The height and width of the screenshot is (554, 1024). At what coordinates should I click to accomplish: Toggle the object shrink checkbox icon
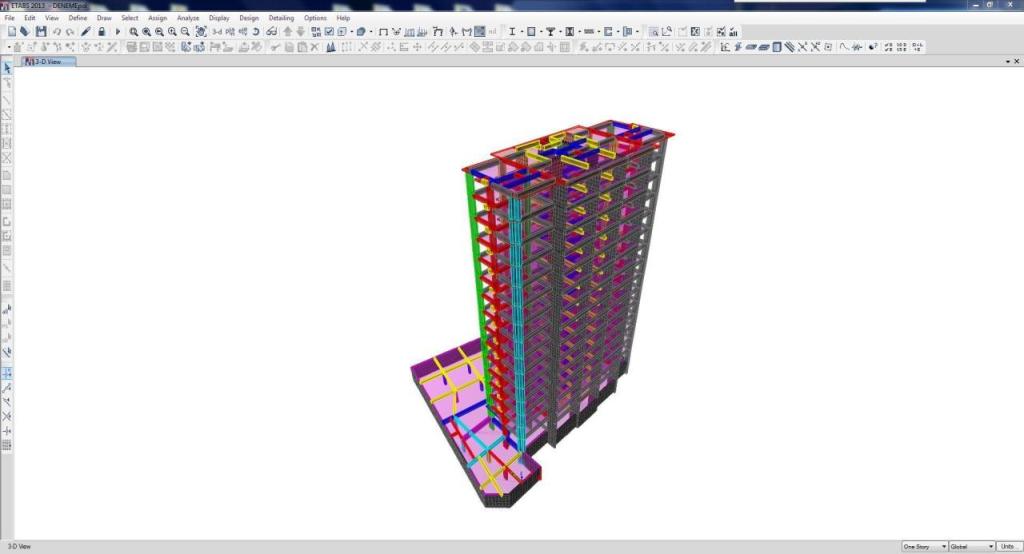click(329, 32)
